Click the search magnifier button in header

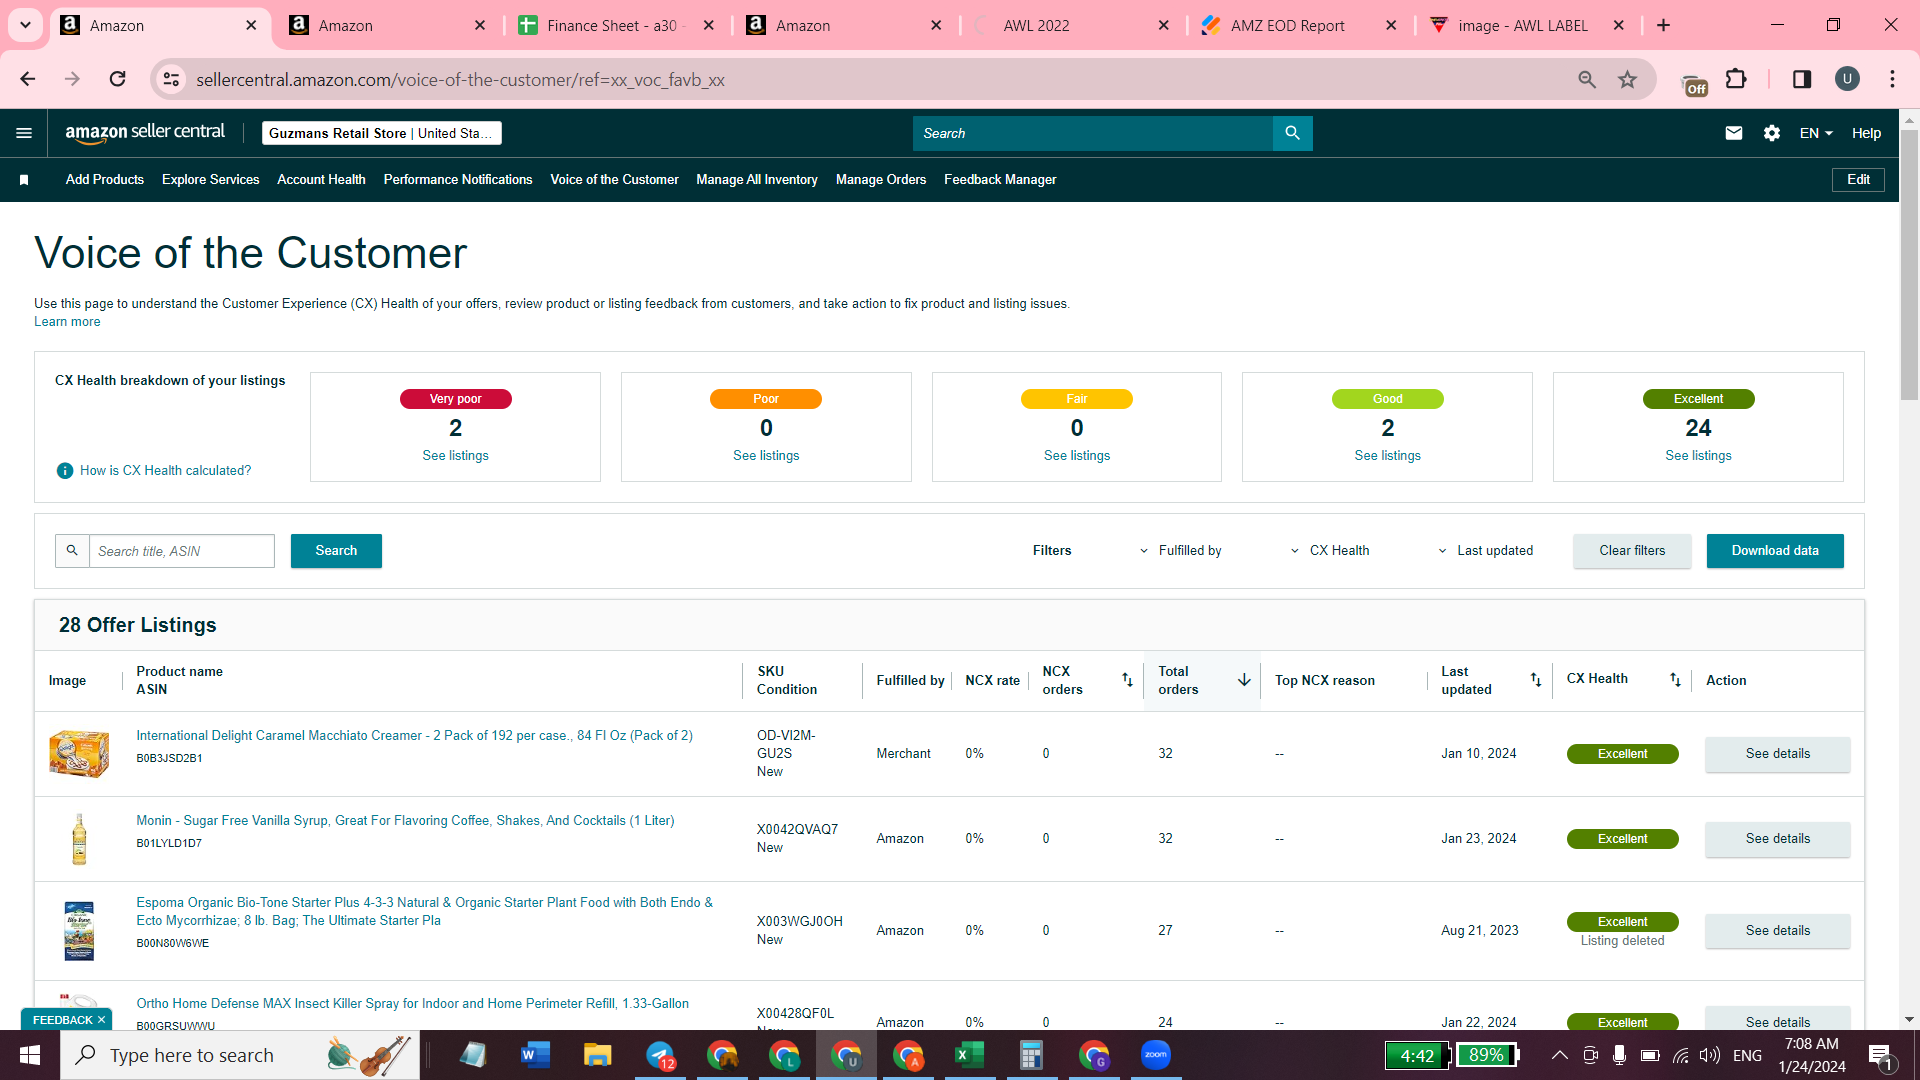[x=1292, y=133]
